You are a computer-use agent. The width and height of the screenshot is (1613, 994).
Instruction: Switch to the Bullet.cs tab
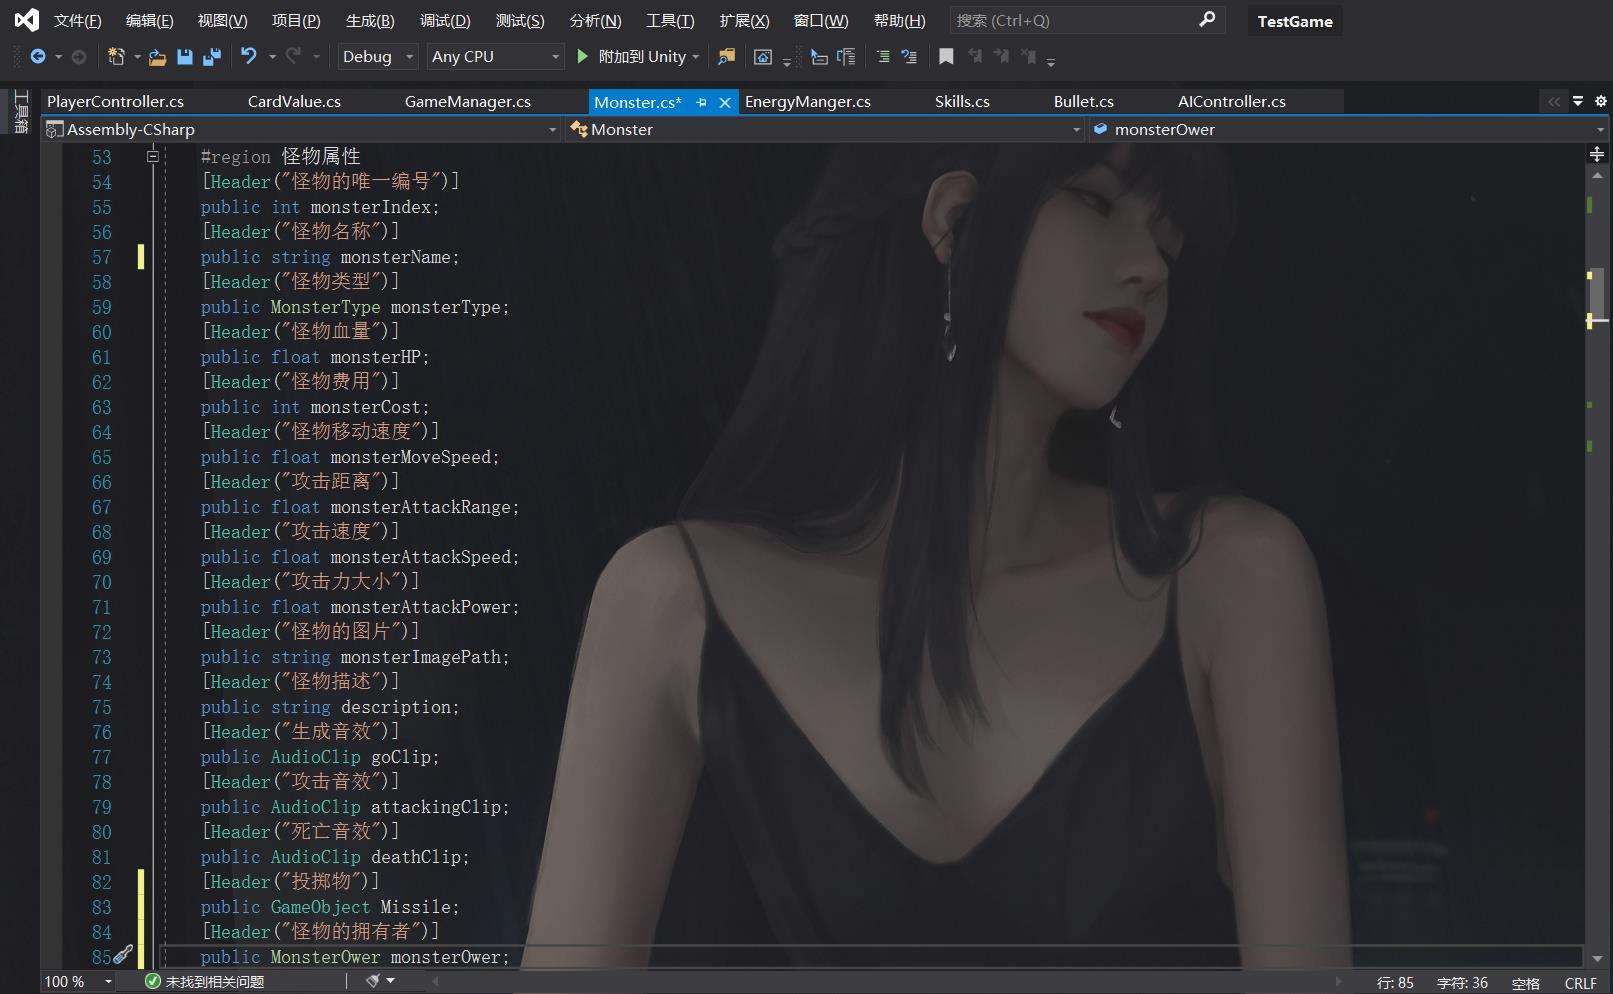[1083, 101]
